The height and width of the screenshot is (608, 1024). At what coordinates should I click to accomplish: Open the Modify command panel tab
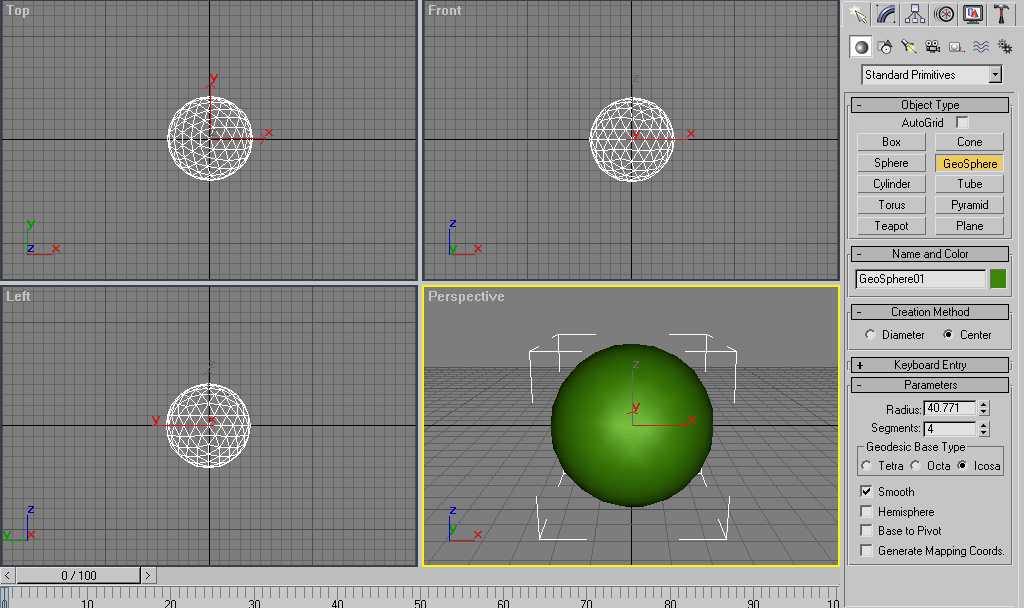[x=886, y=14]
